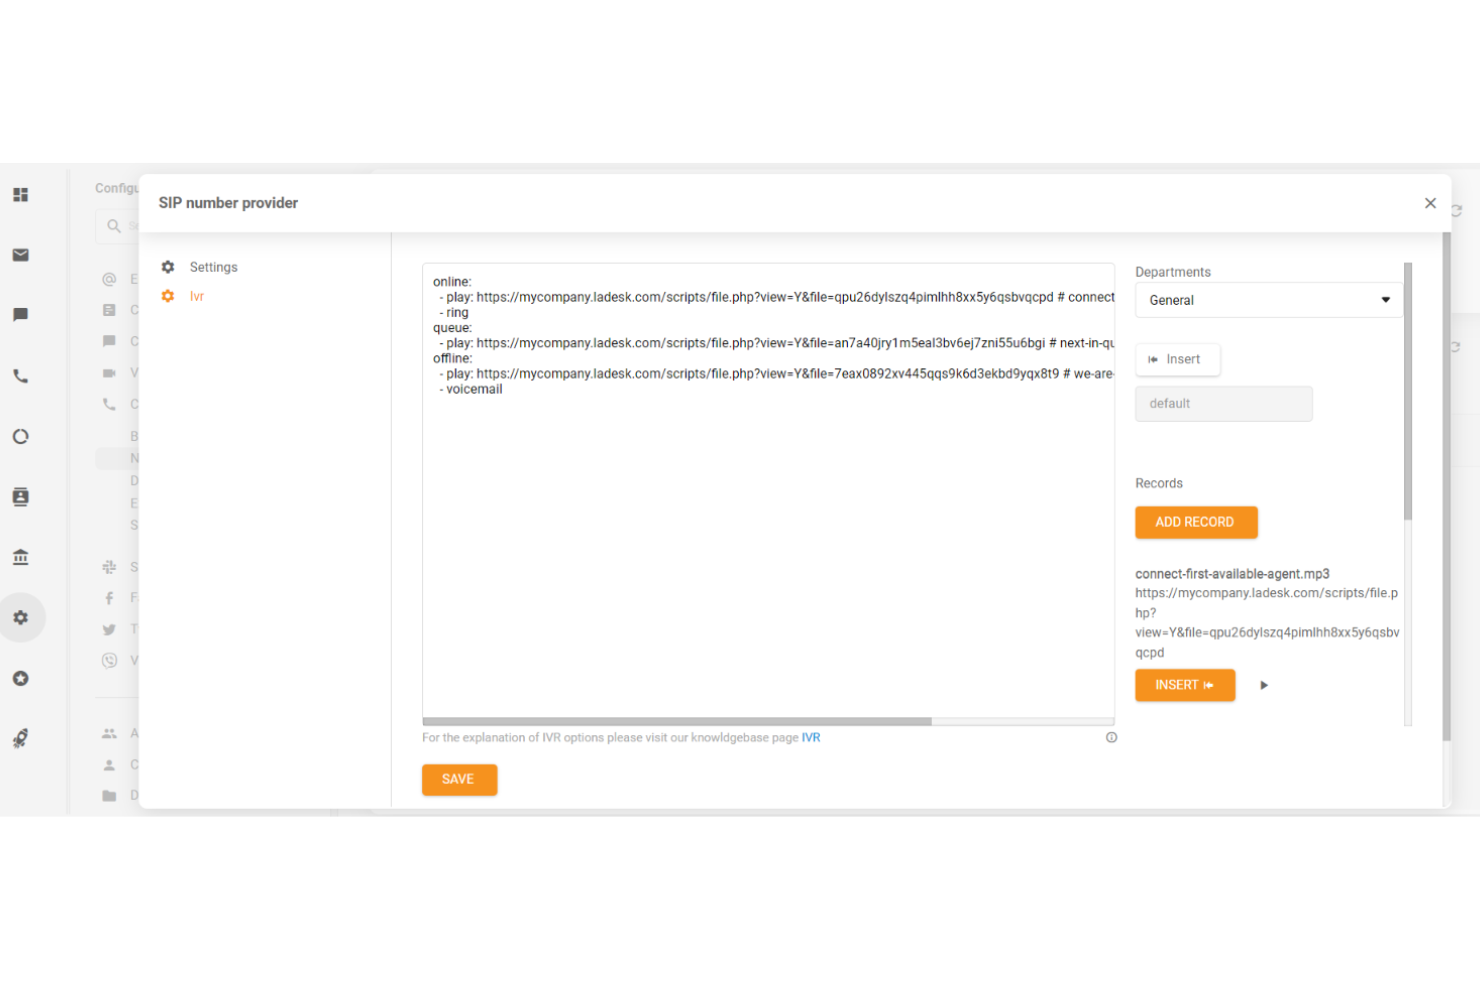Image resolution: width=1480 pixels, height=987 pixels.
Task: Open the Knowledge base building icon
Action: [20, 557]
